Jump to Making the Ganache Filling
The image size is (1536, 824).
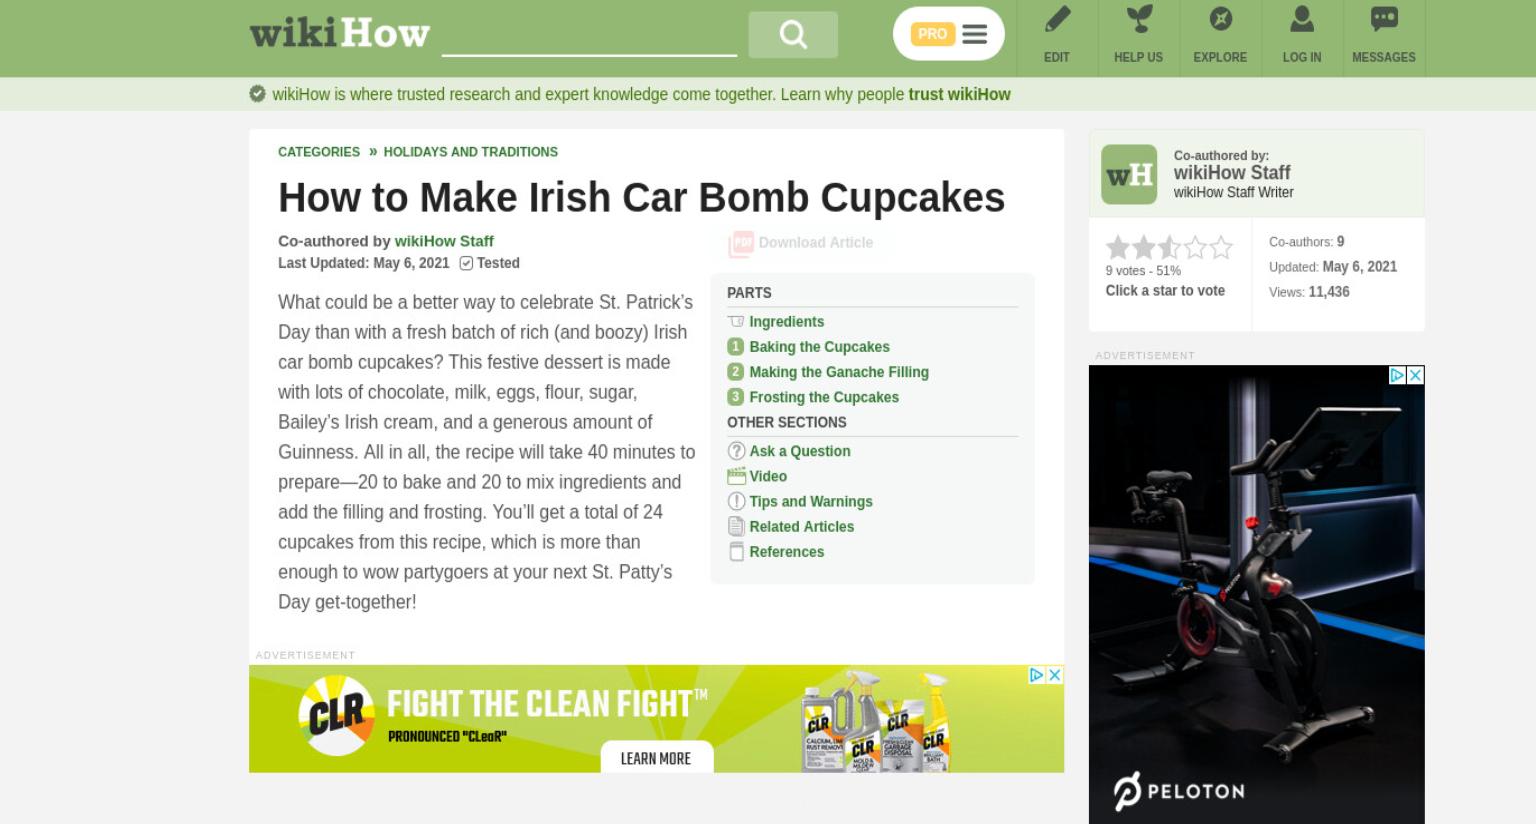839,372
